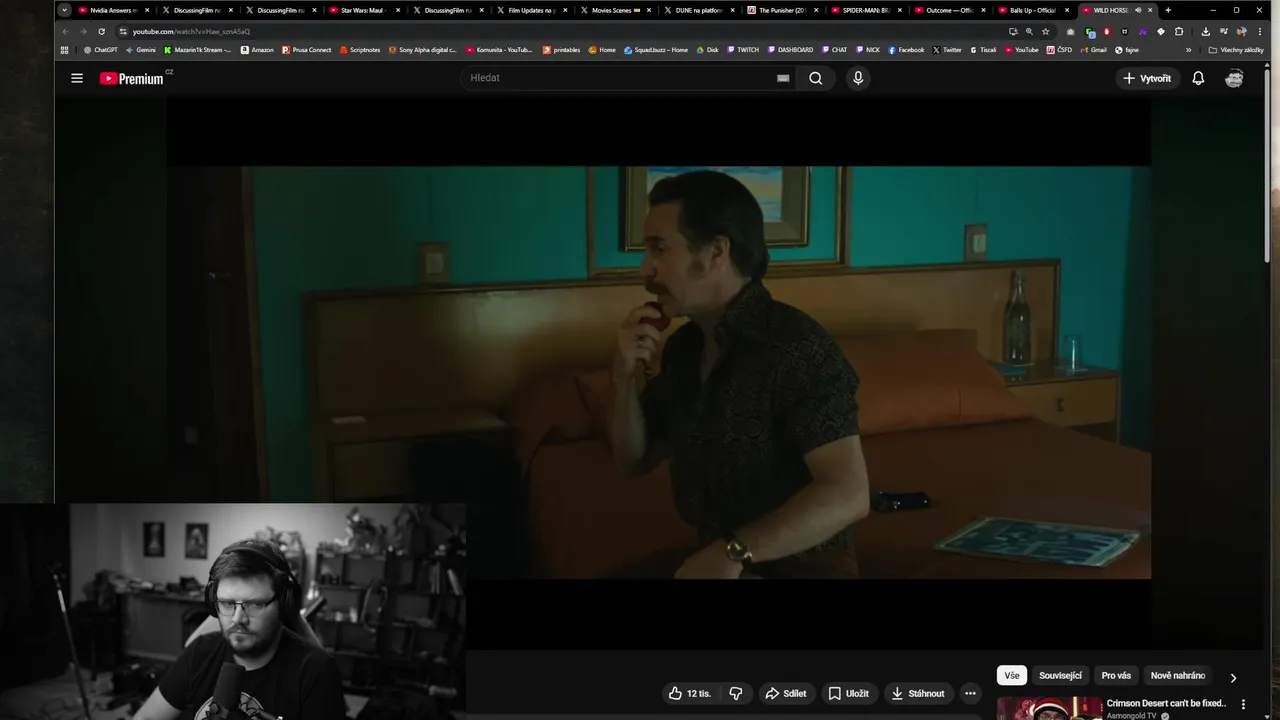Open Chrome three-dot menu
Screen dimensions: 1280x720
[1260, 31]
